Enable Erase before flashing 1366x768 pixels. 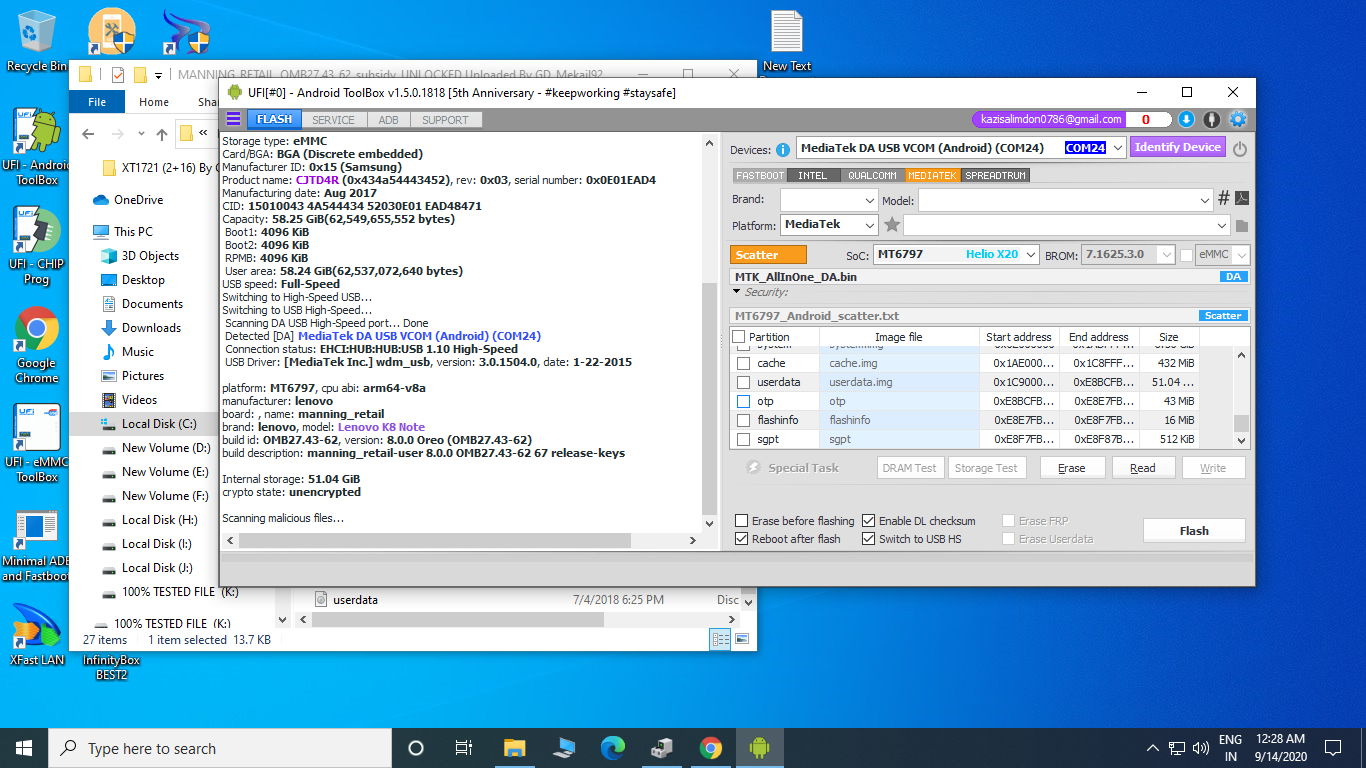(x=741, y=521)
